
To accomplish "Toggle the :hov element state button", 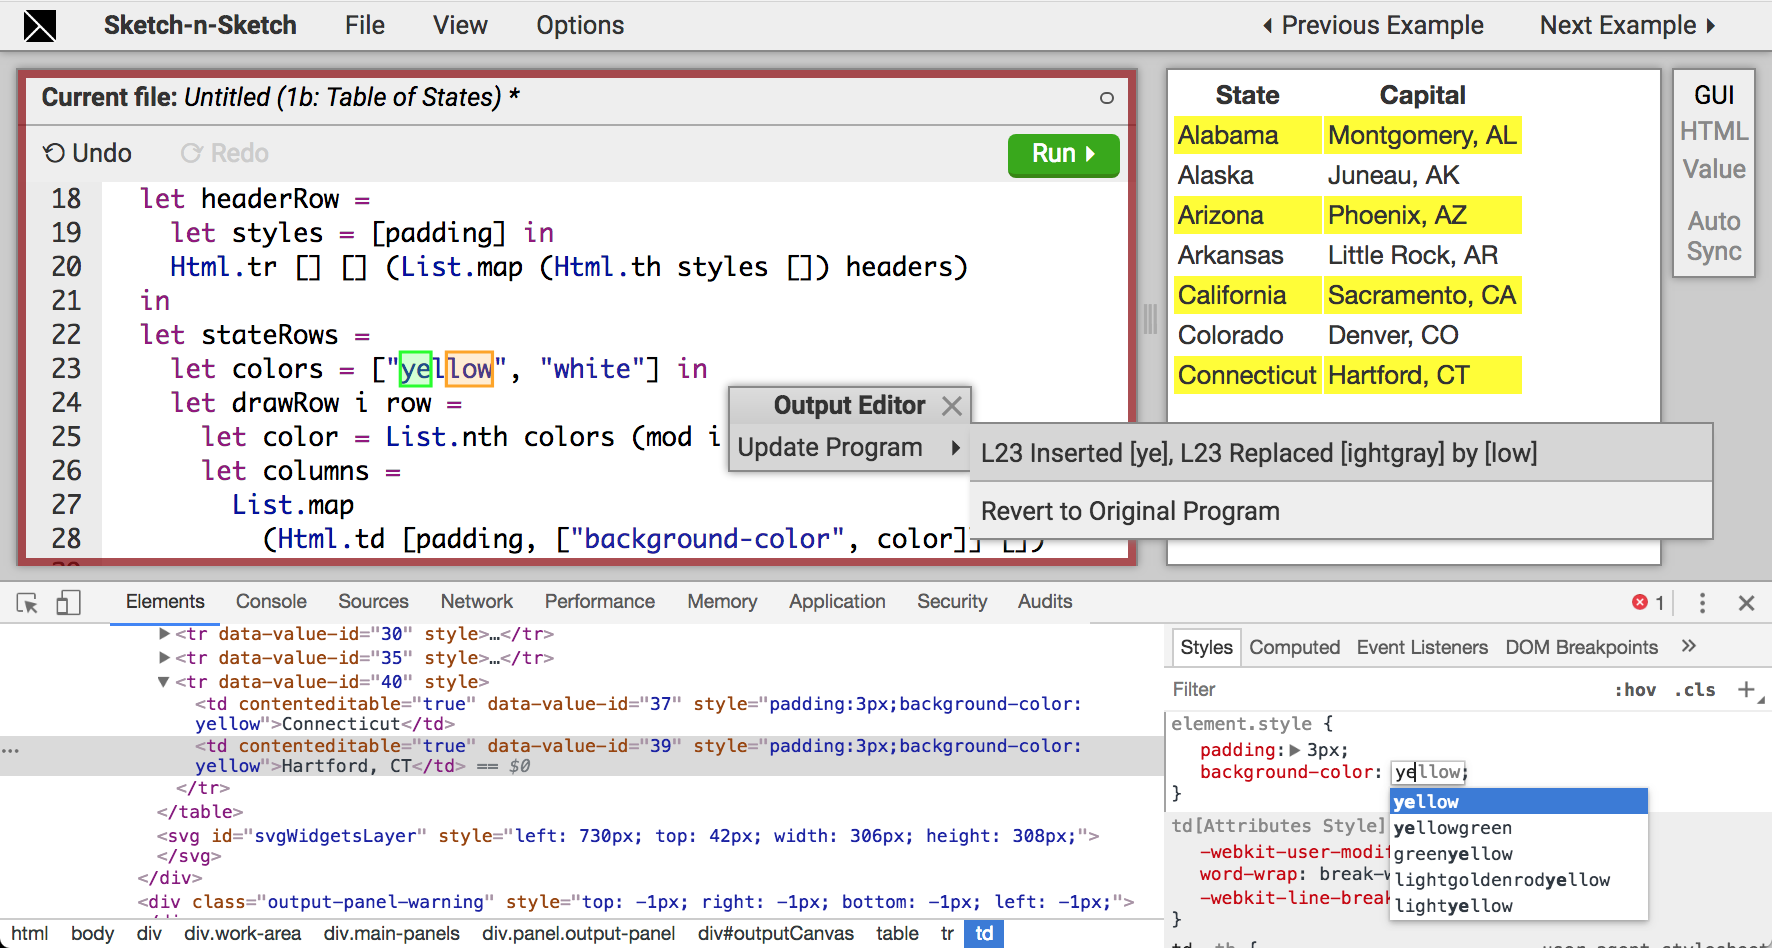I will tap(1635, 690).
